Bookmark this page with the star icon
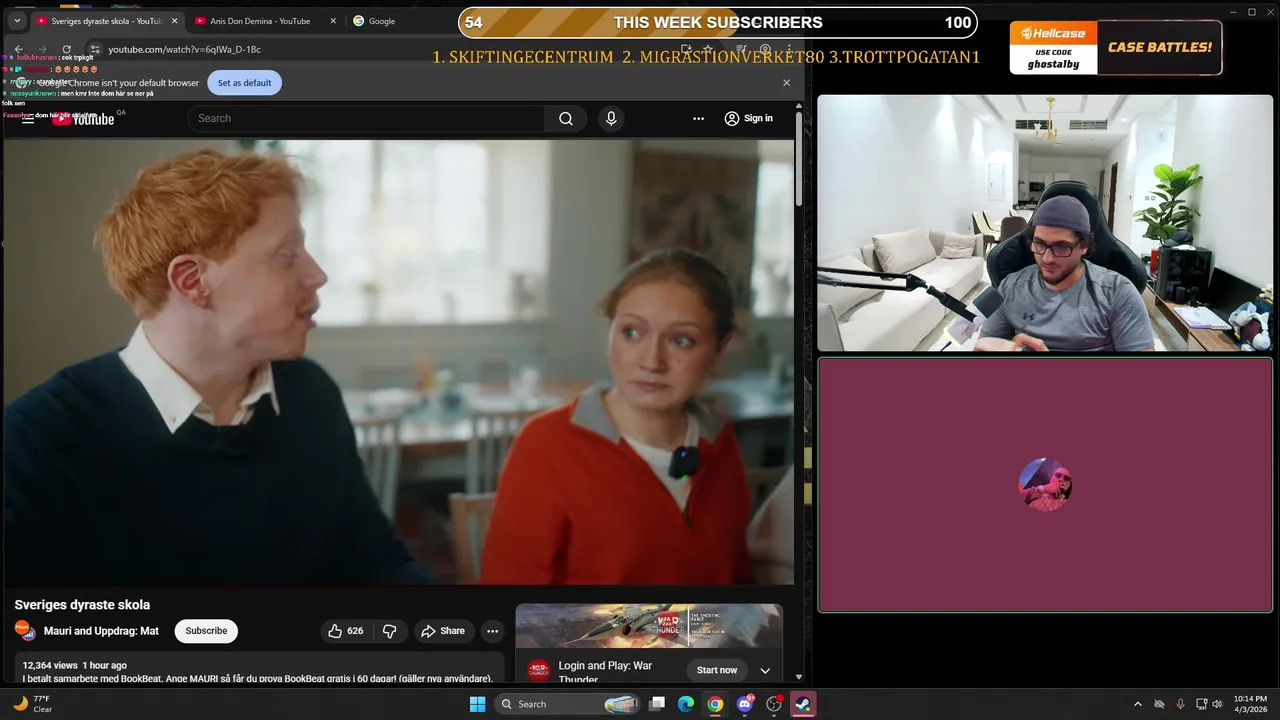The image size is (1280, 720). (x=708, y=49)
